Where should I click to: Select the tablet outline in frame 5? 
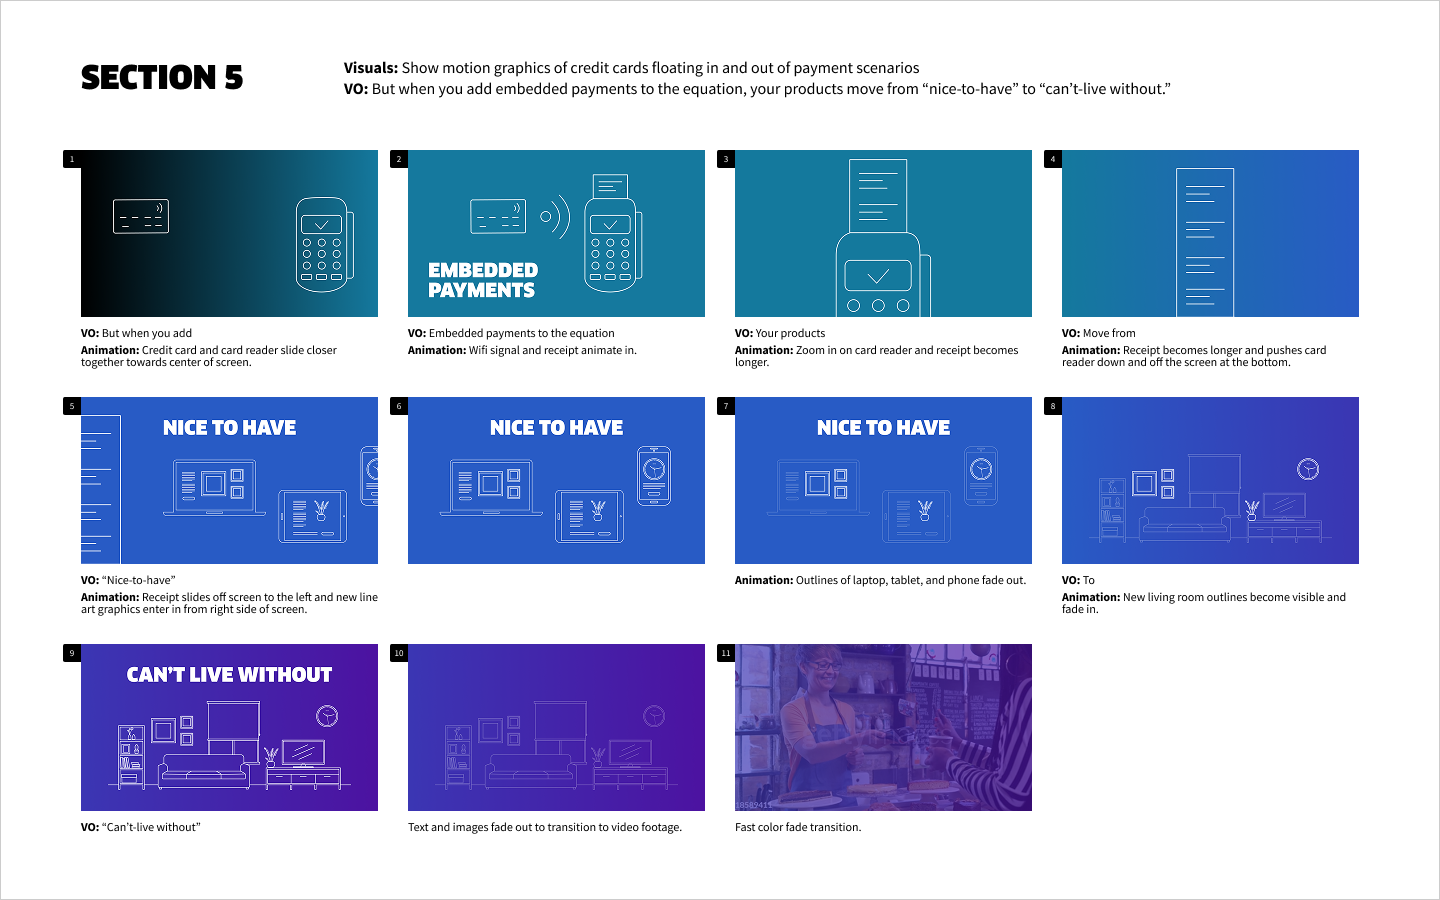pos(313,516)
